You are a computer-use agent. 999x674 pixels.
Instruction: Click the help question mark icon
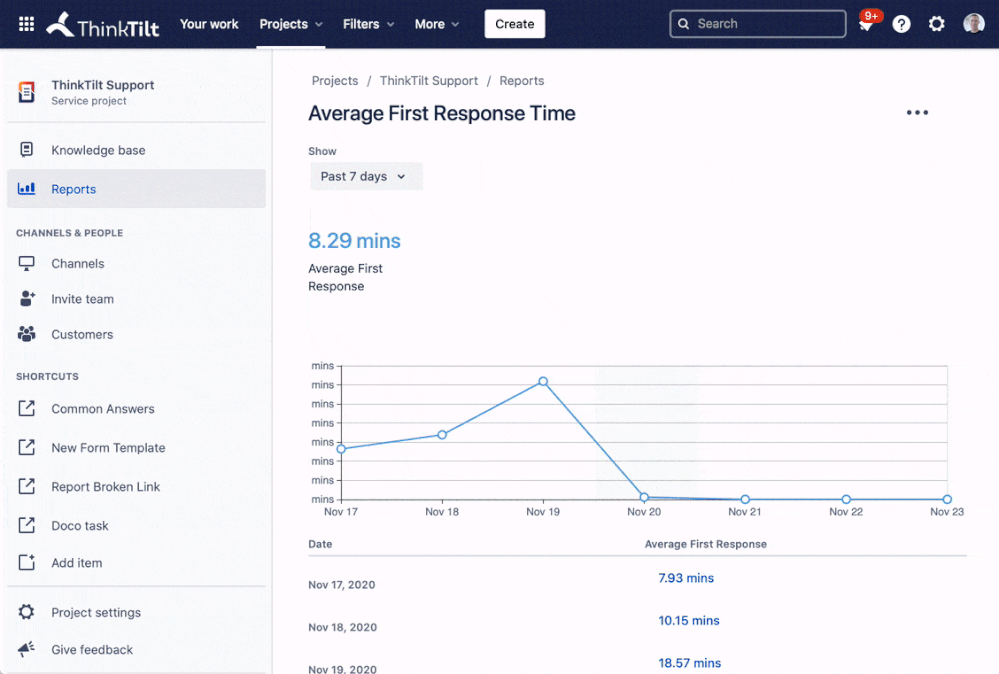901,24
